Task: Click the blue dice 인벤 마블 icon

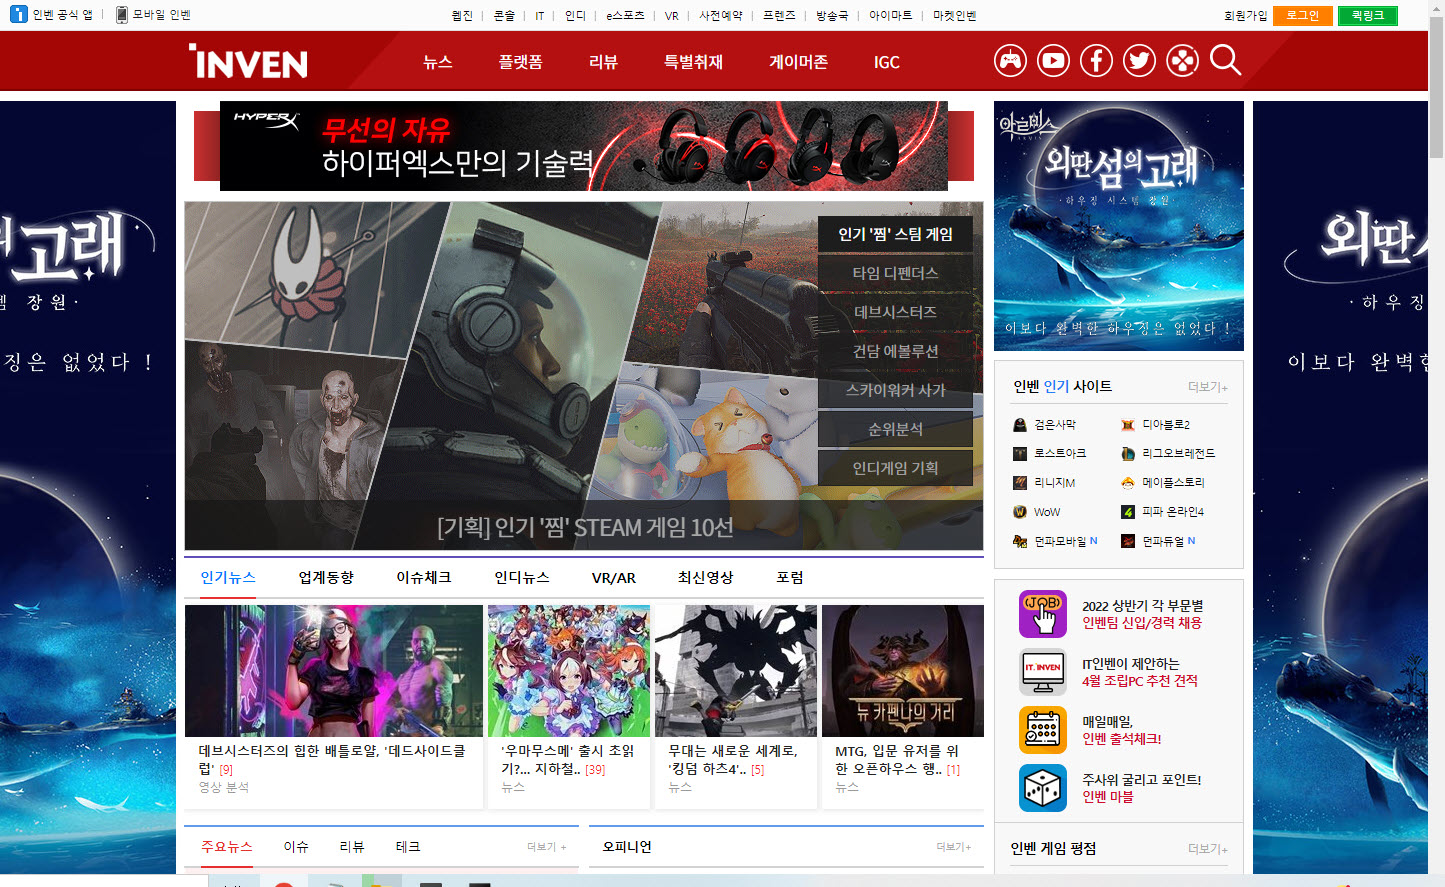Action: 1043,788
